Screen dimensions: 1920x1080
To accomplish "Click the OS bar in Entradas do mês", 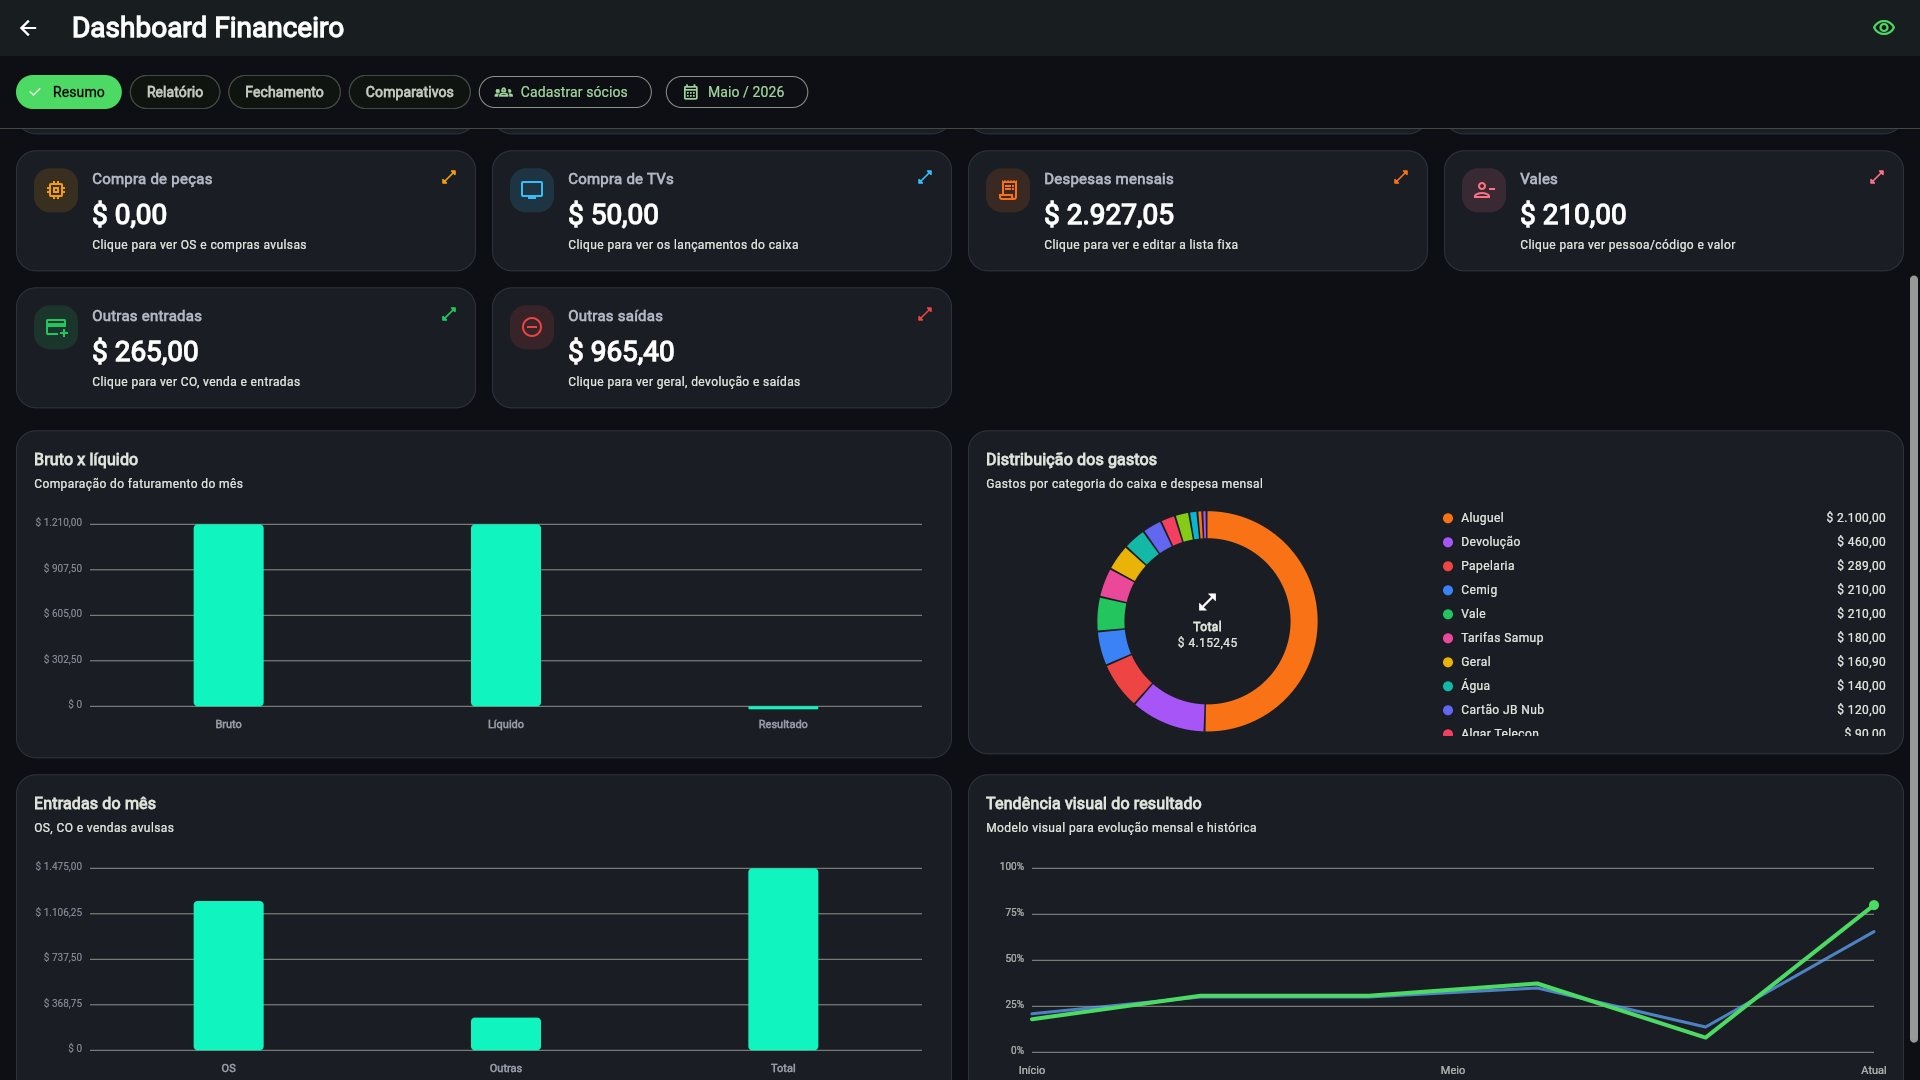I will coord(228,975).
